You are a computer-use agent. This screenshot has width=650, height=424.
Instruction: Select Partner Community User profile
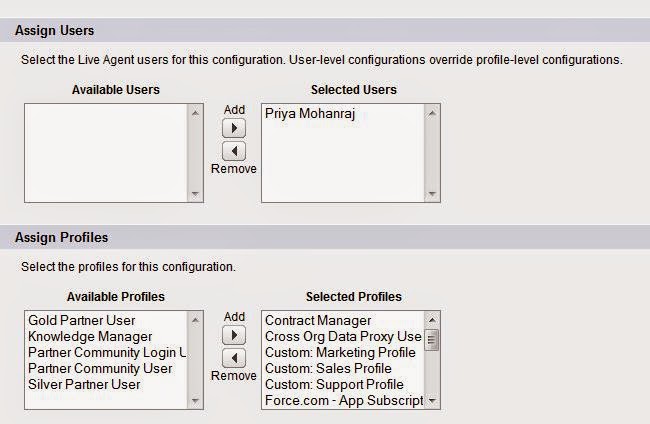pyautogui.click(x=100, y=368)
